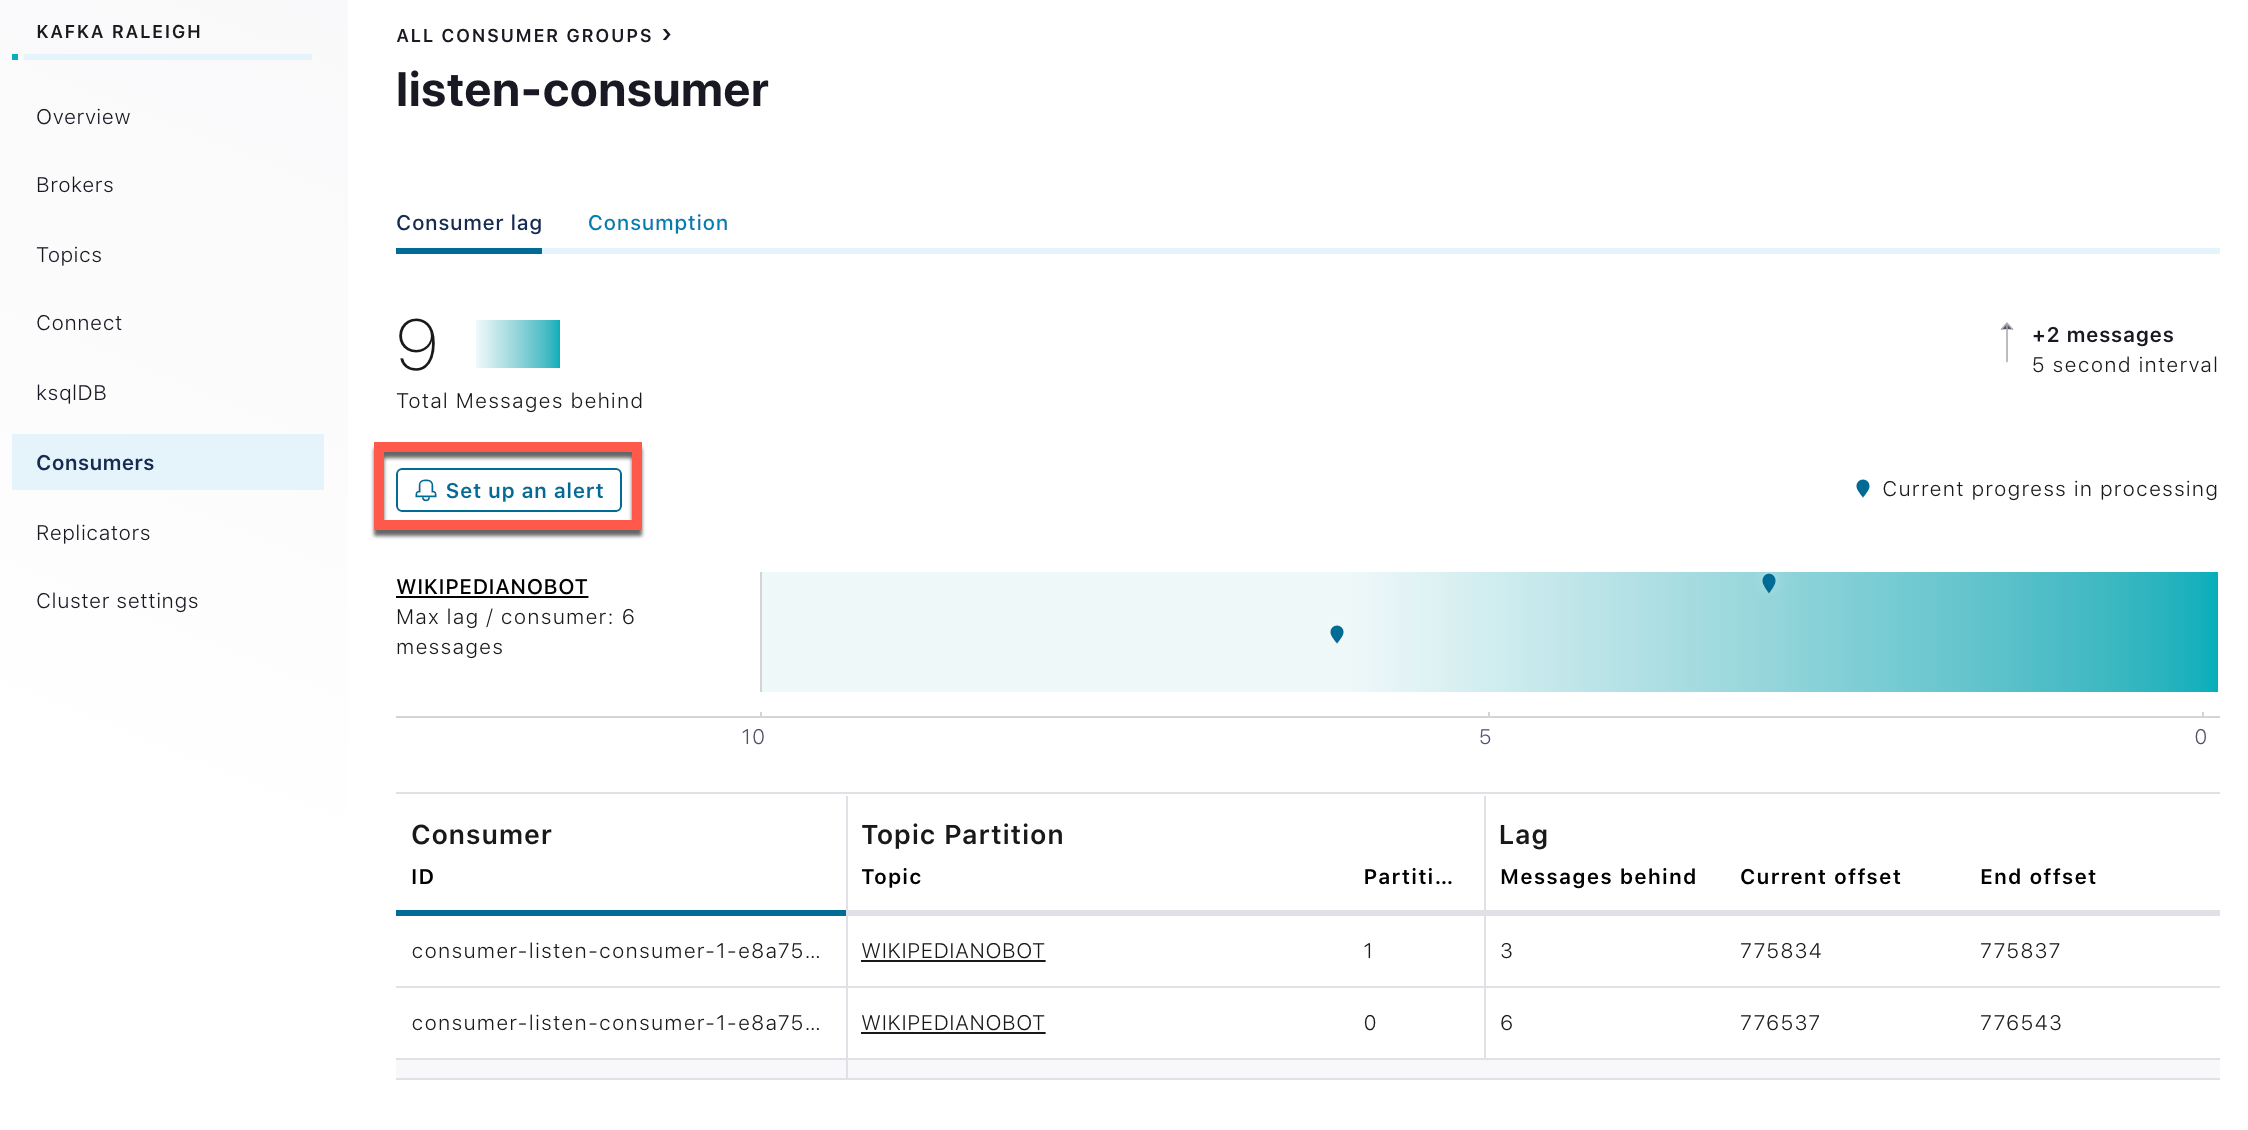This screenshot has height=1130, width=2248.
Task: Select the Consumer lag tab
Action: coord(468,223)
